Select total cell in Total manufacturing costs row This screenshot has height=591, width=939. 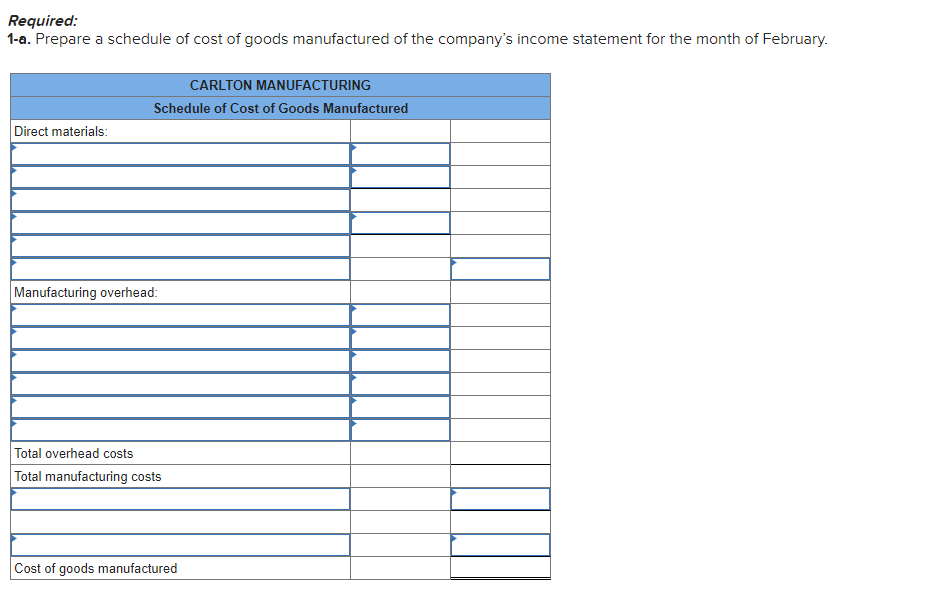[500, 476]
